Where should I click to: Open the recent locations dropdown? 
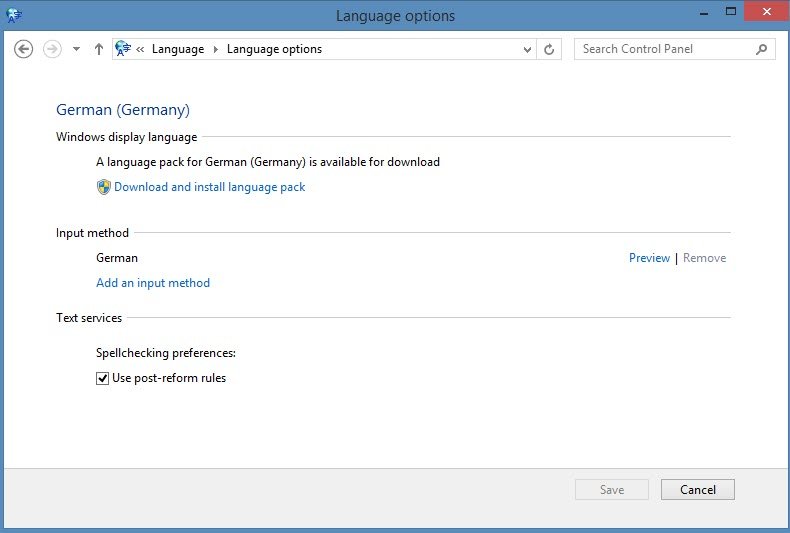pyautogui.click(x=76, y=49)
